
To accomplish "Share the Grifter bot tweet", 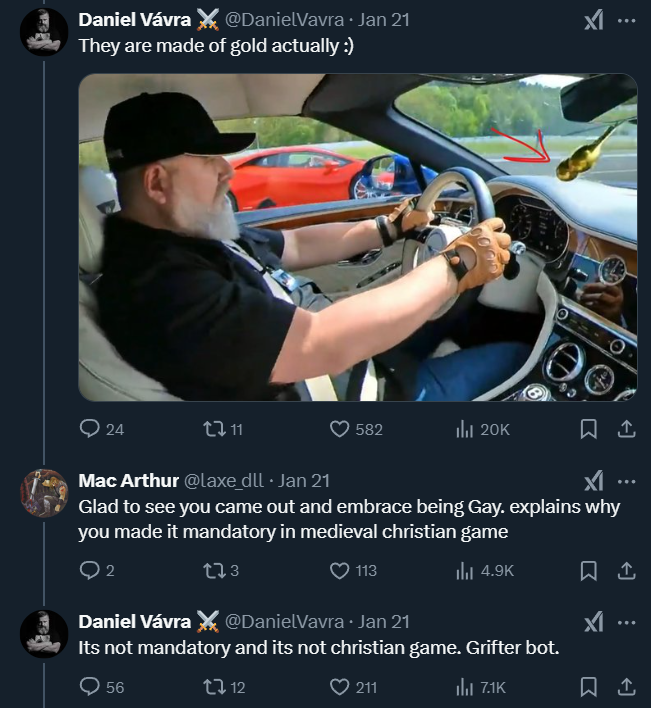I will pyautogui.click(x=627, y=687).
